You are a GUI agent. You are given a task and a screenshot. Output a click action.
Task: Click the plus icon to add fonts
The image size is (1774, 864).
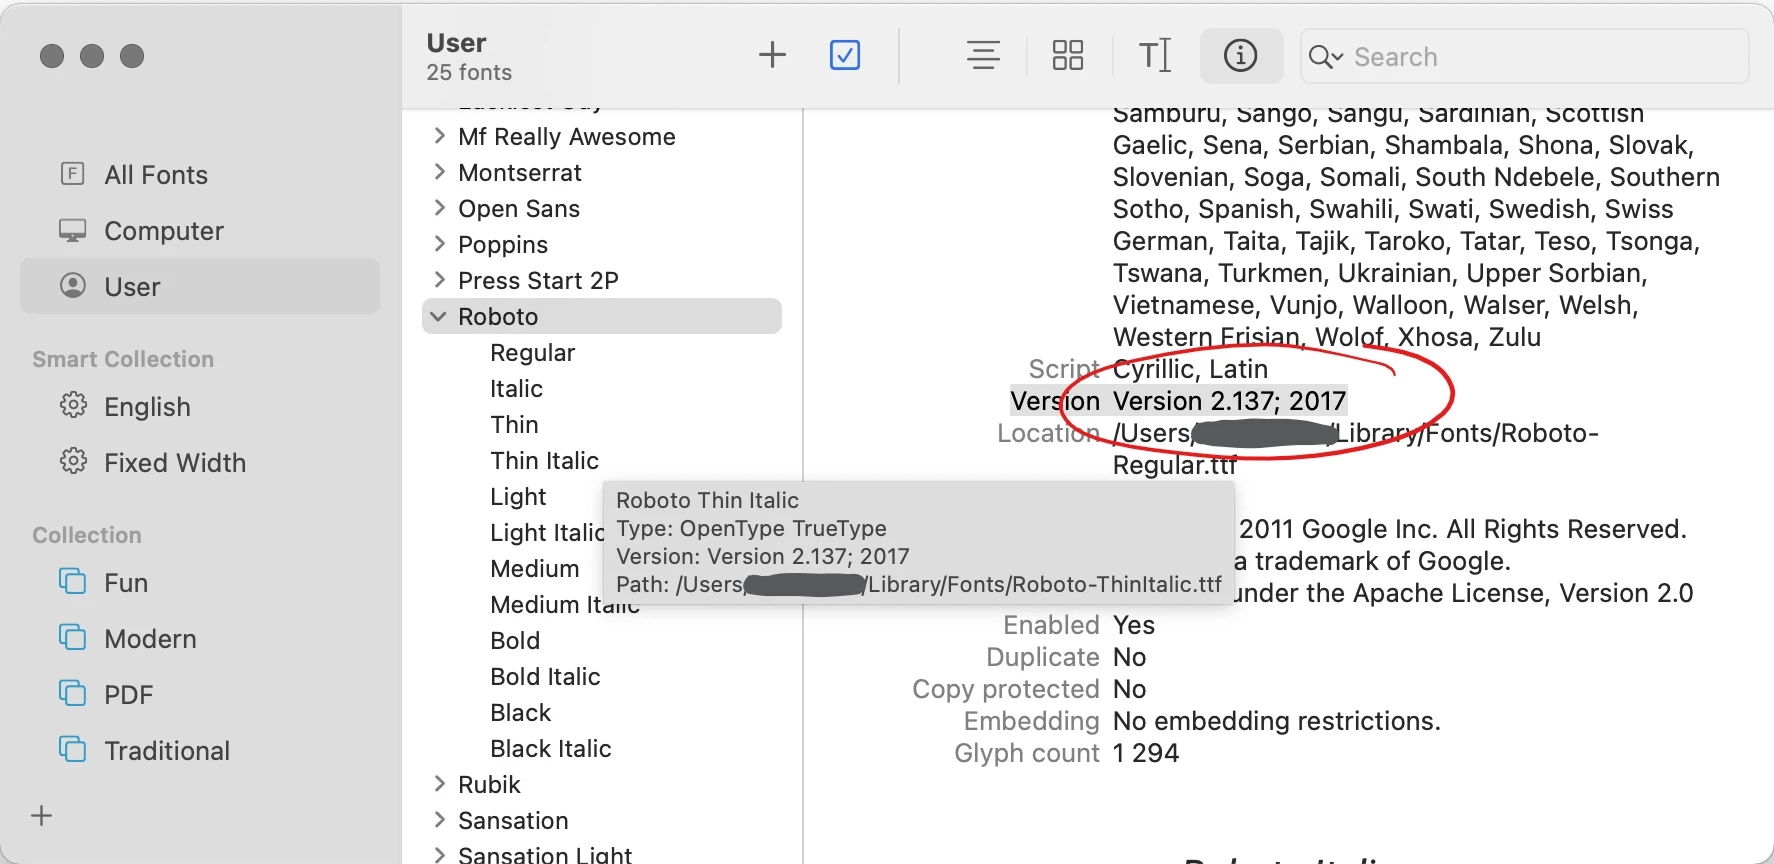coord(772,55)
